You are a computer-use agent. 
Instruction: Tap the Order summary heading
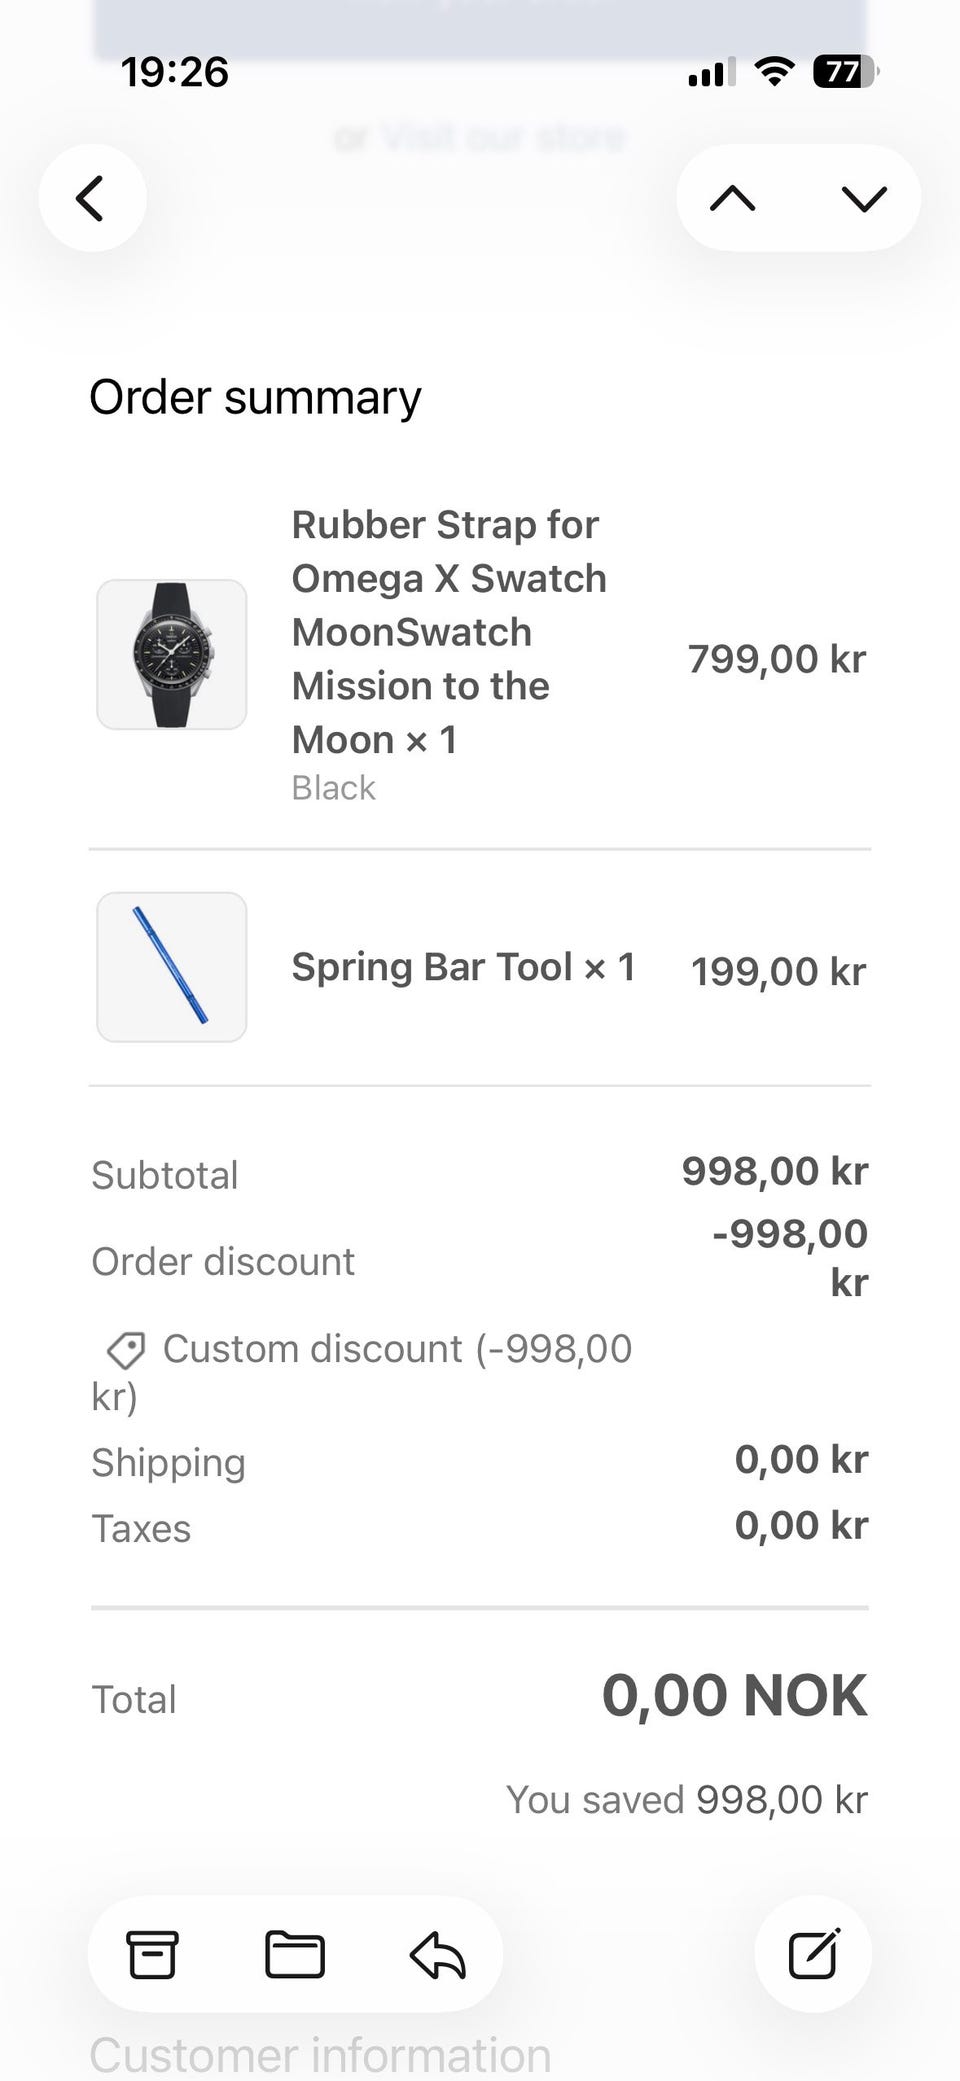pos(255,397)
